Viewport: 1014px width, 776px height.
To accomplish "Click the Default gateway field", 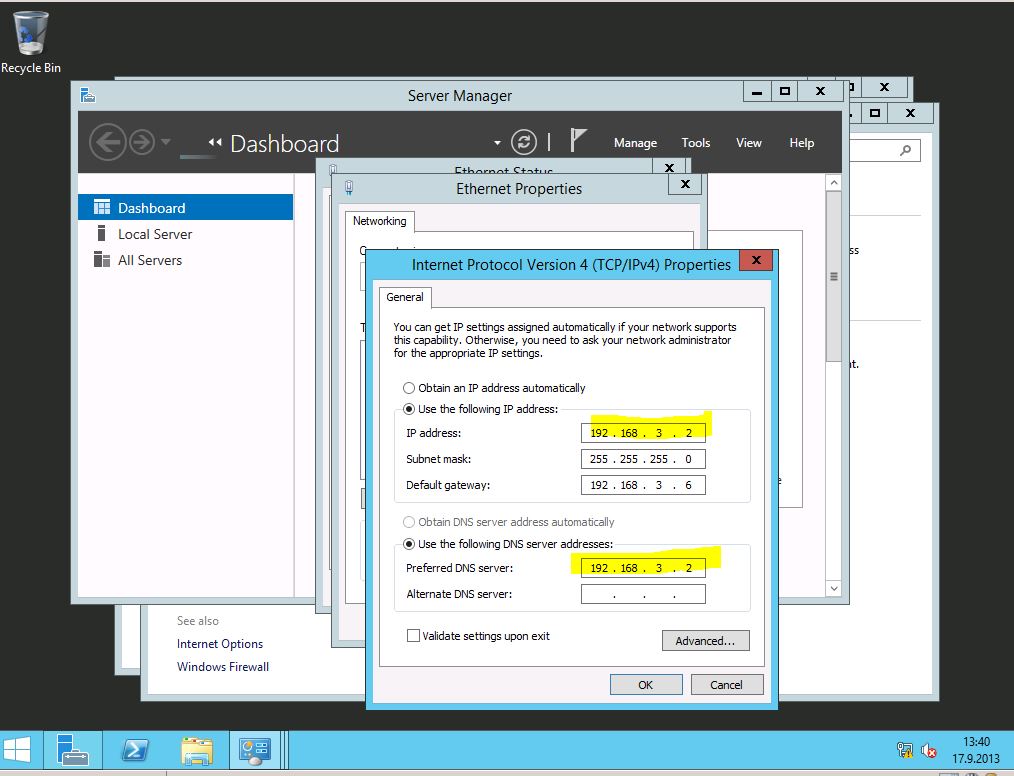I will [x=643, y=485].
